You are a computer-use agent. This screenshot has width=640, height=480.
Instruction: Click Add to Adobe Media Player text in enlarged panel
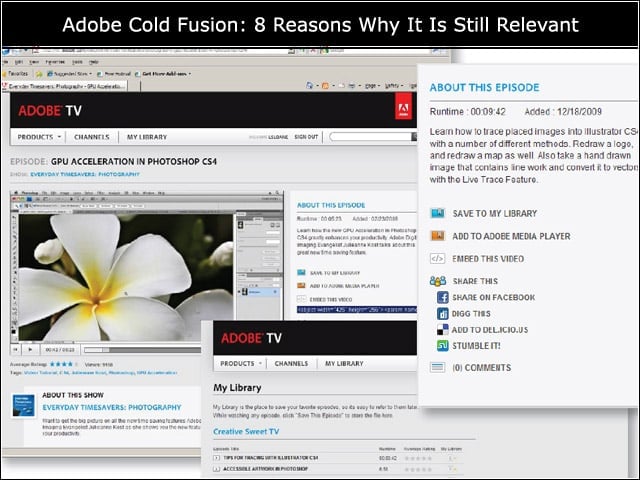point(511,236)
